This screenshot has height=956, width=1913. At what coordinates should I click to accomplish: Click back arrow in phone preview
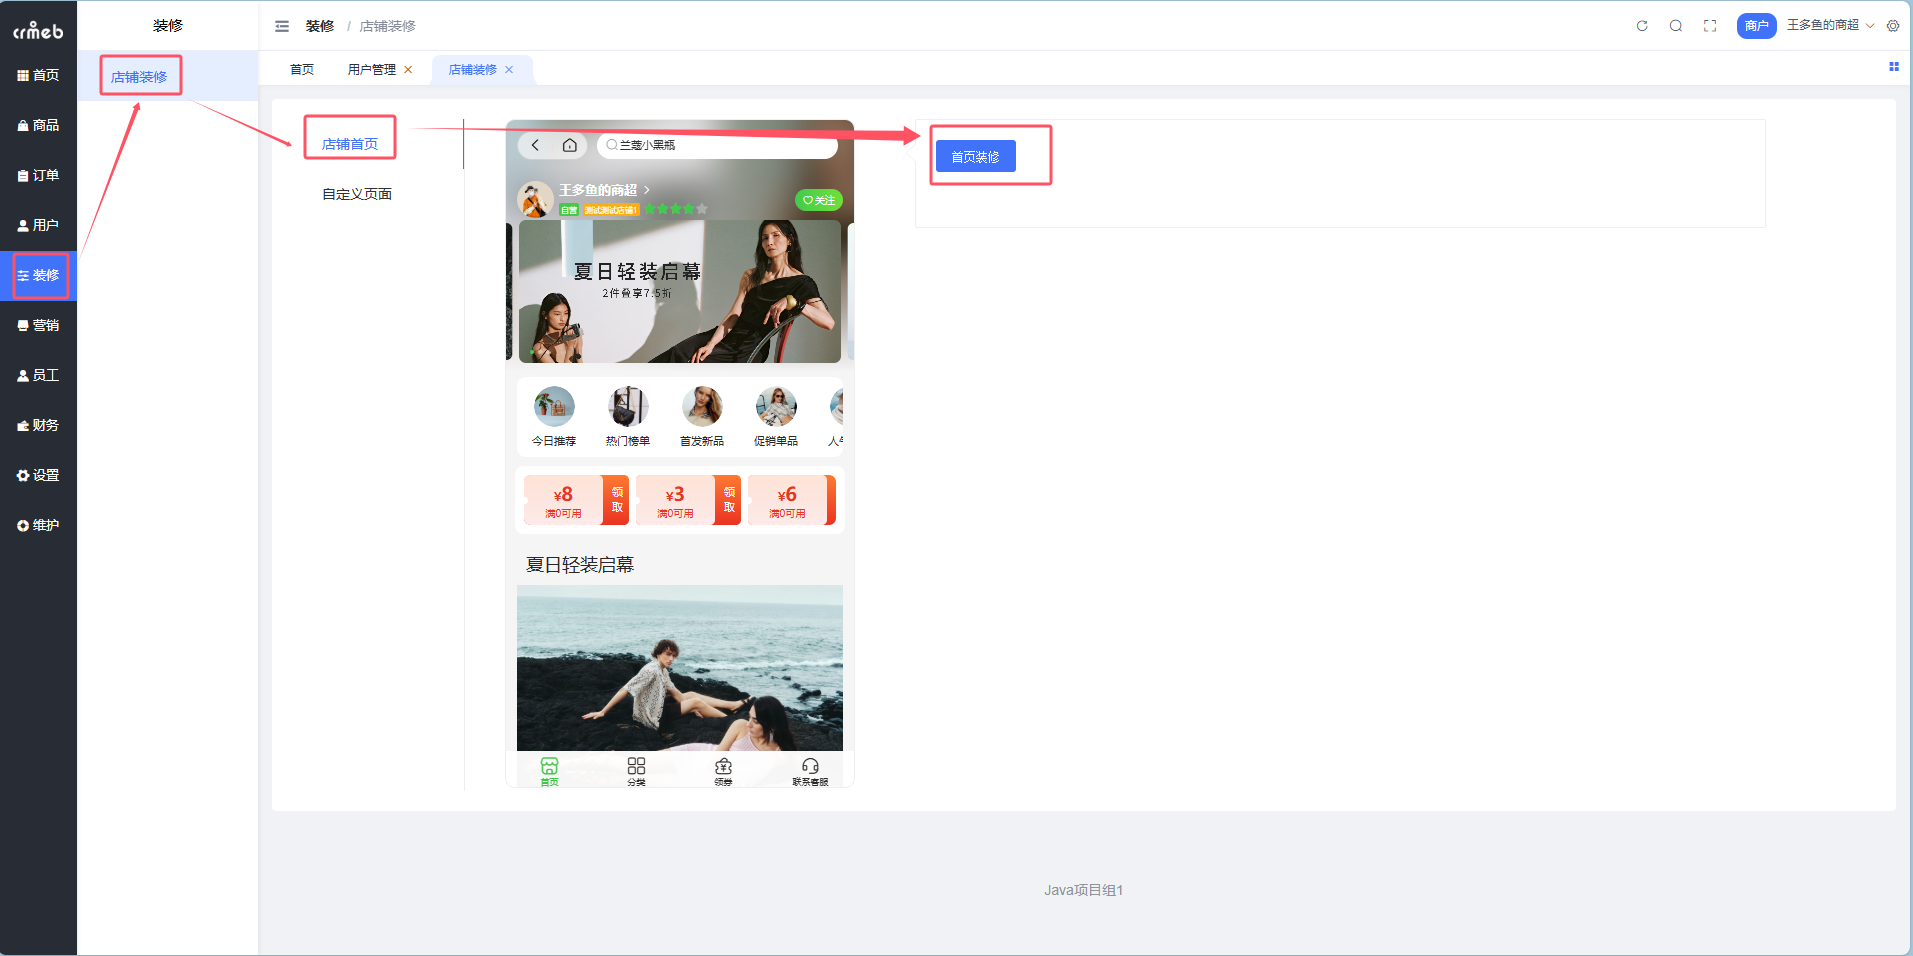tap(536, 145)
